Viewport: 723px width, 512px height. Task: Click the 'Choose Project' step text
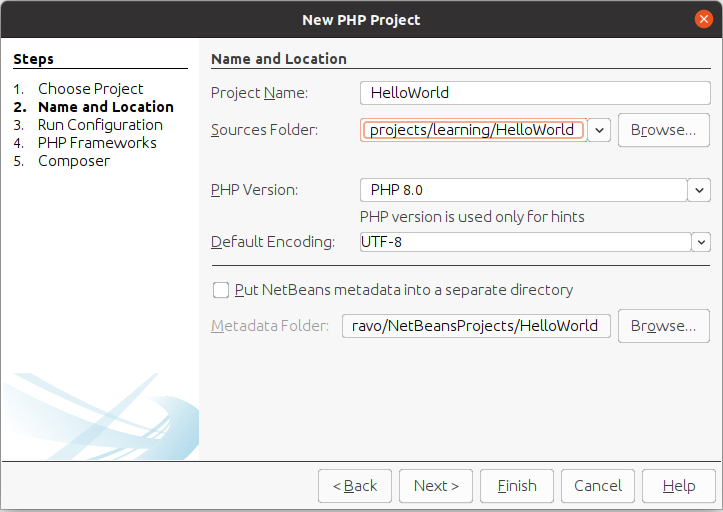(90, 89)
